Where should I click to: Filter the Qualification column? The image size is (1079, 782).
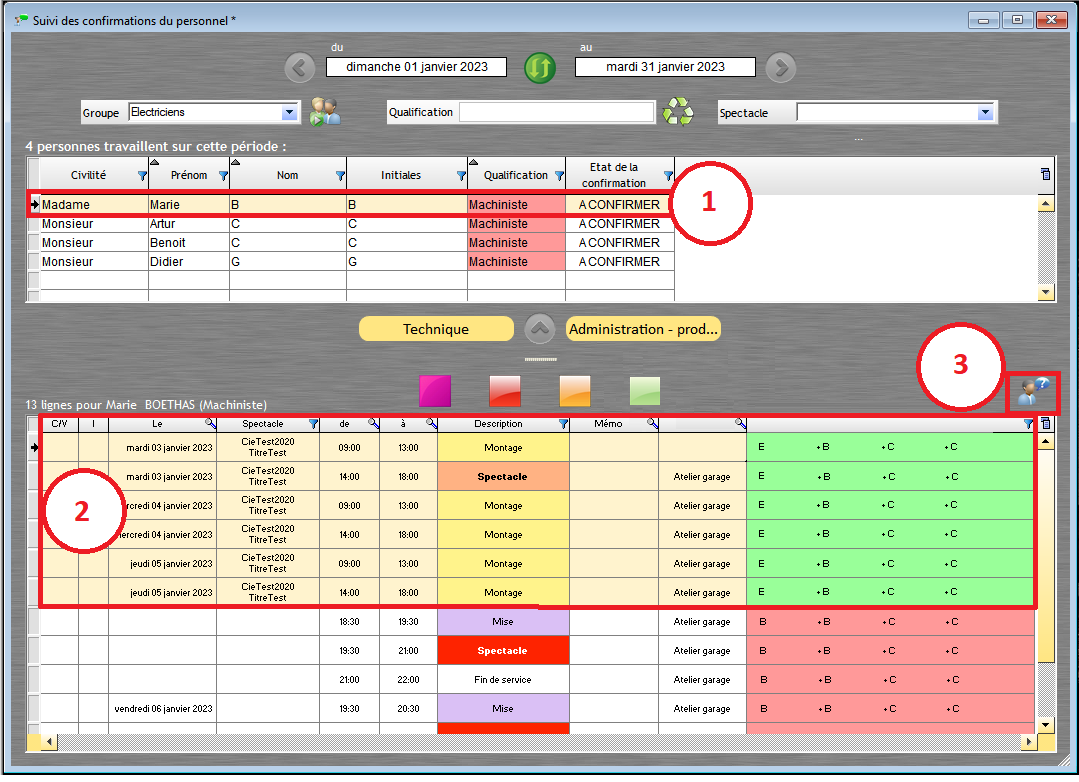click(x=559, y=176)
